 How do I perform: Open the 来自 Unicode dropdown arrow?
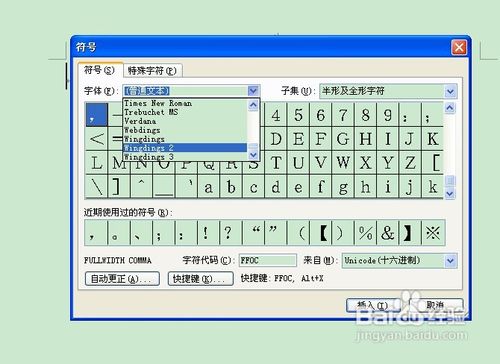click(450, 261)
